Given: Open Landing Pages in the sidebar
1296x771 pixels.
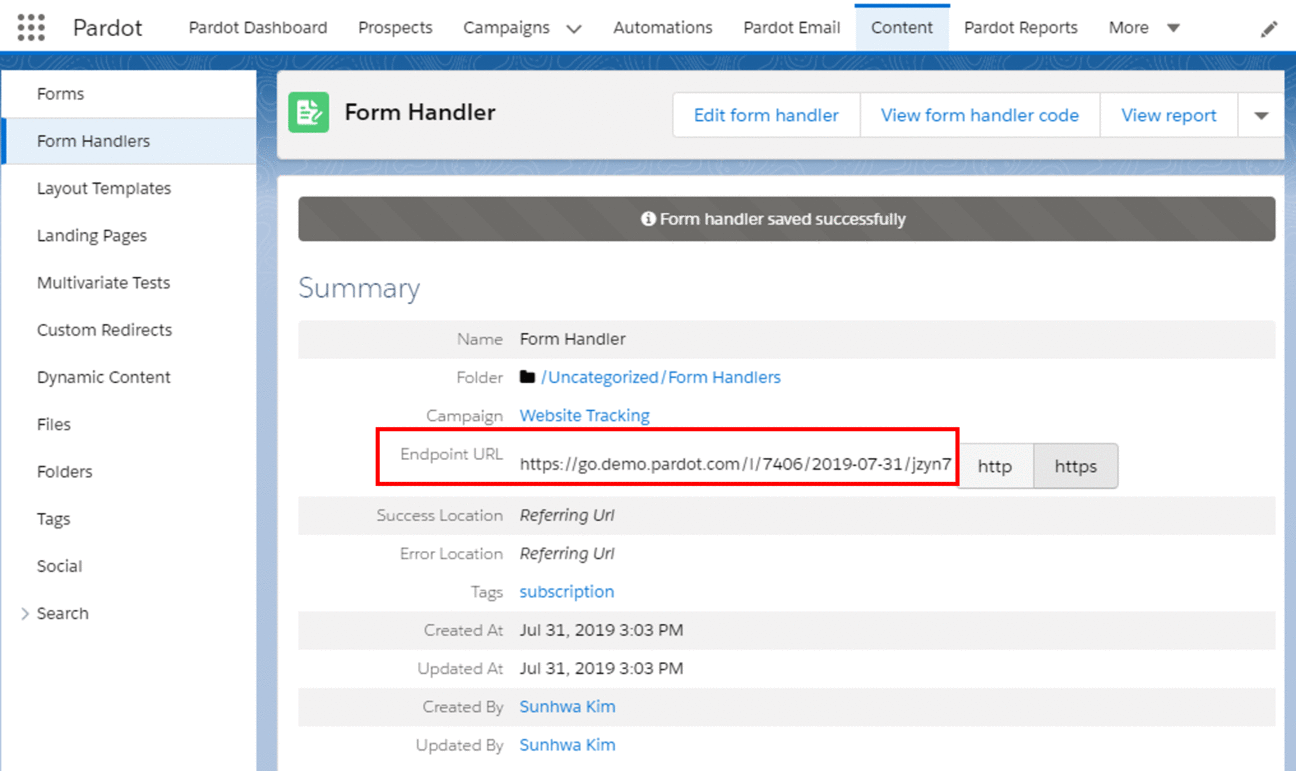Looking at the screenshot, I should [128, 235].
